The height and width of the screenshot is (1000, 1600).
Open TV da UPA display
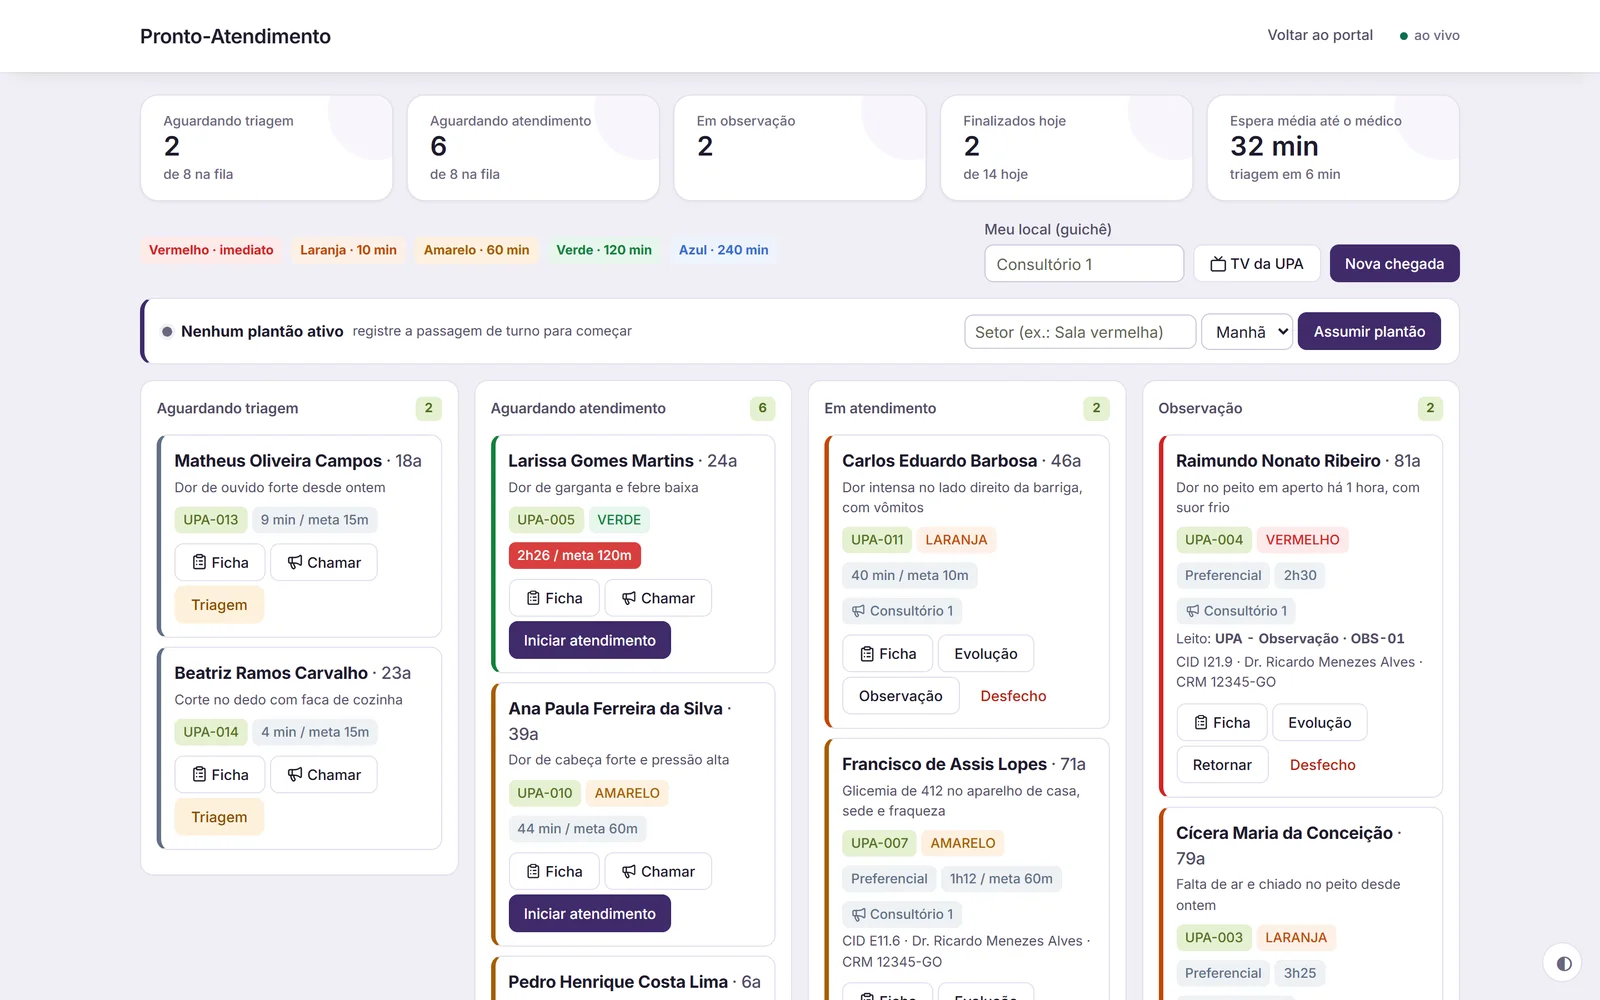[1257, 264]
